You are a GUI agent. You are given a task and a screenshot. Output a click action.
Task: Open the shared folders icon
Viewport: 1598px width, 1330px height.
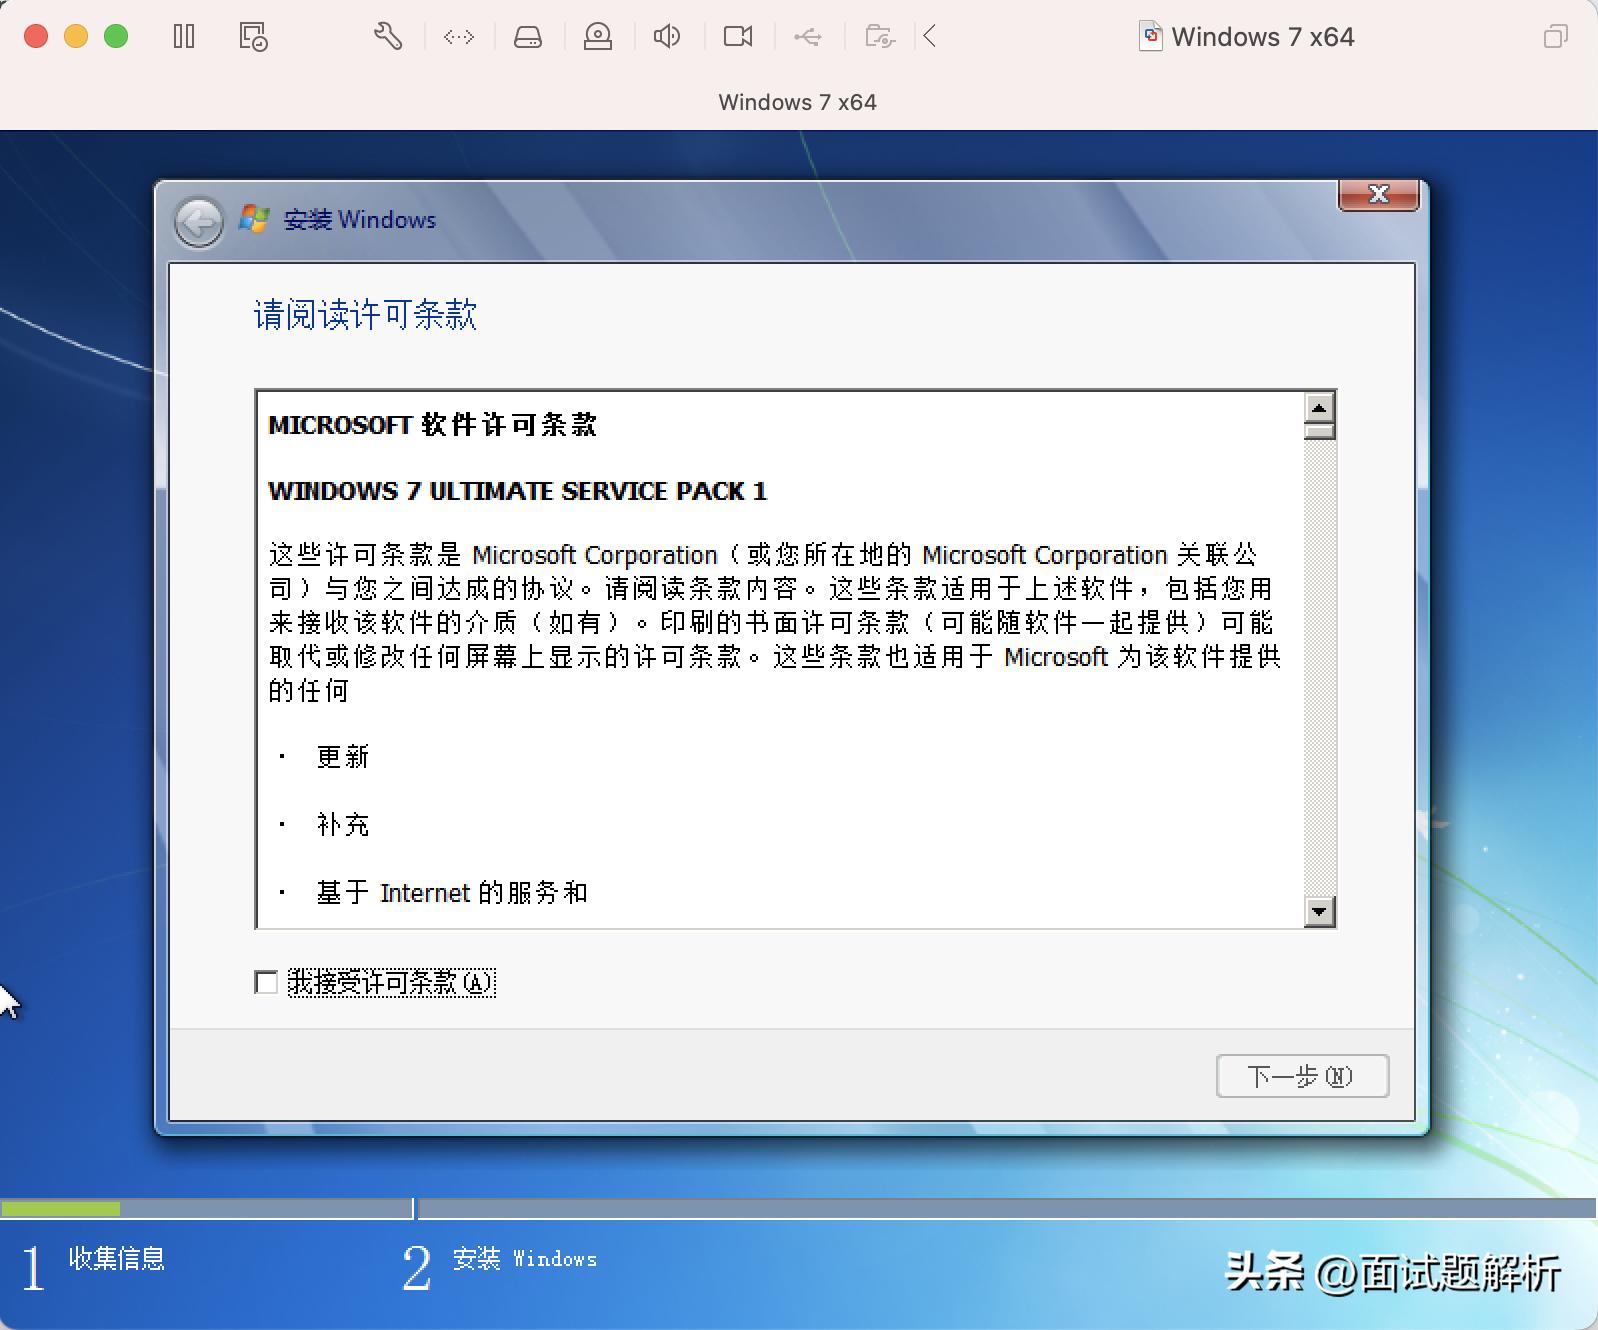tap(879, 37)
